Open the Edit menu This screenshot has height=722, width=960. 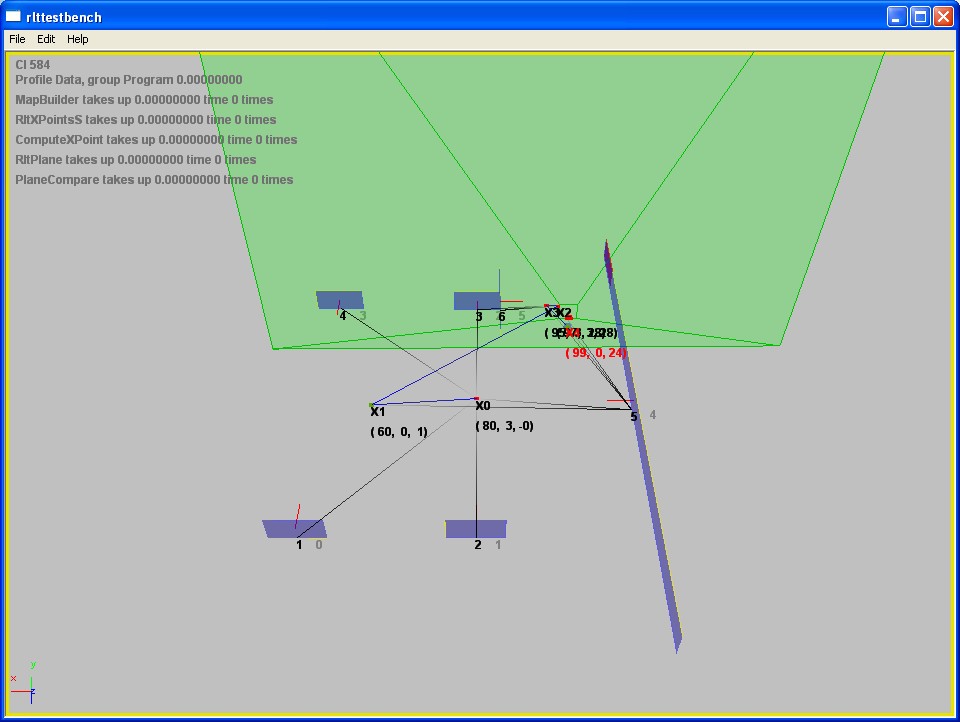click(46, 39)
